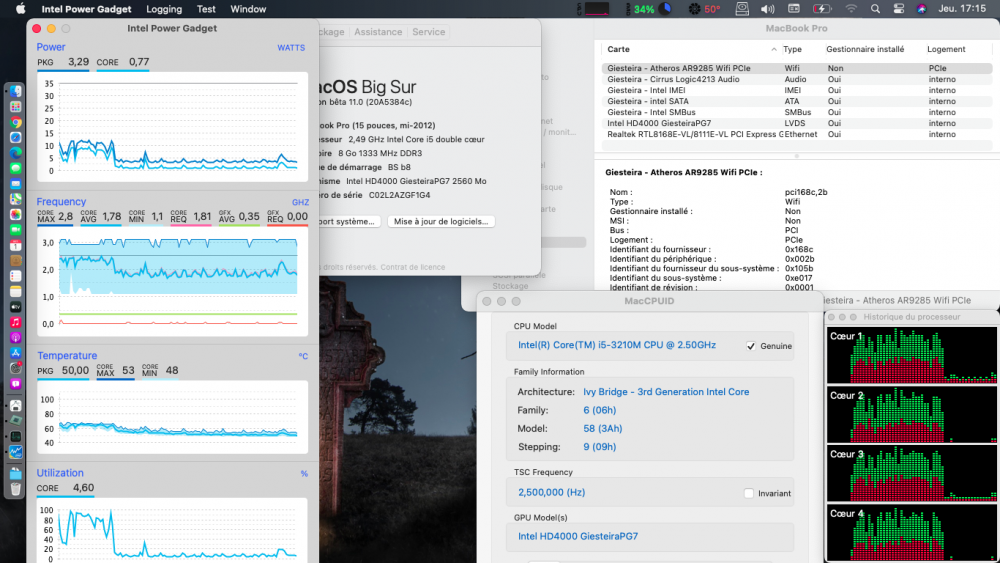This screenshot has width=1000, height=563.
Task: Click the Rapport système button
Action: [348, 221]
